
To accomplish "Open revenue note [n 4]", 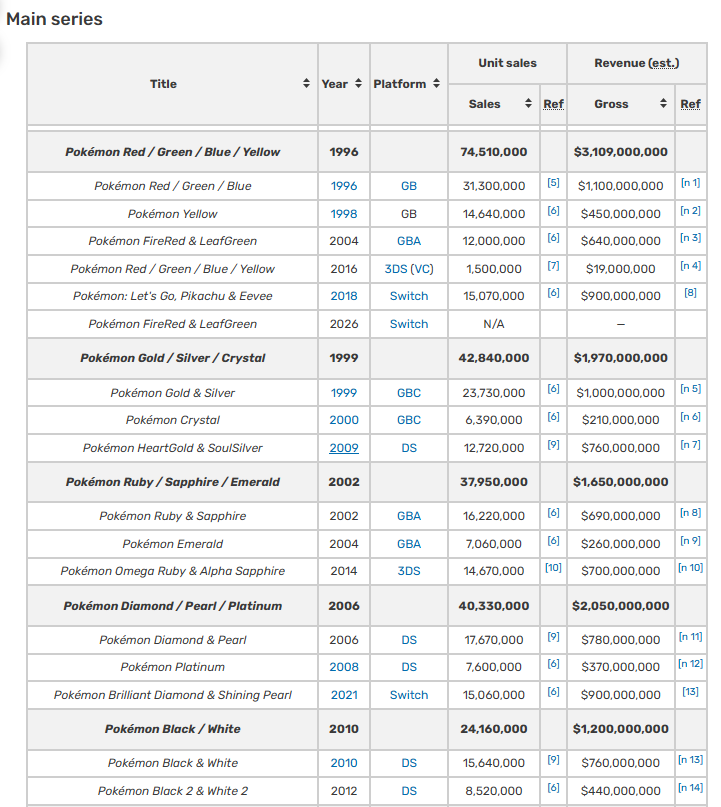I will point(690,266).
